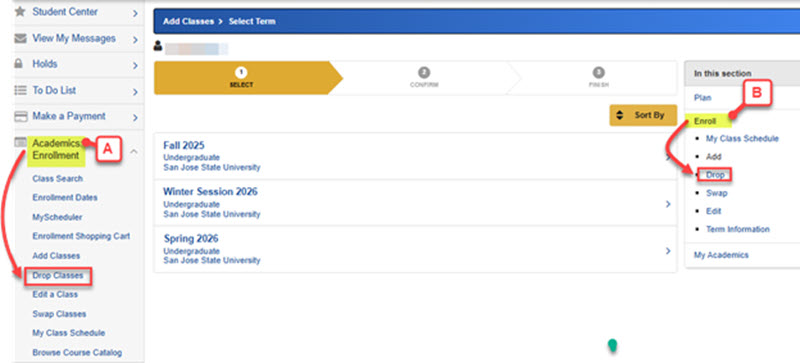Click step 1 Select in progress bar
Image resolution: width=800 pixels, height=363 pixels.
pos(241,78)
